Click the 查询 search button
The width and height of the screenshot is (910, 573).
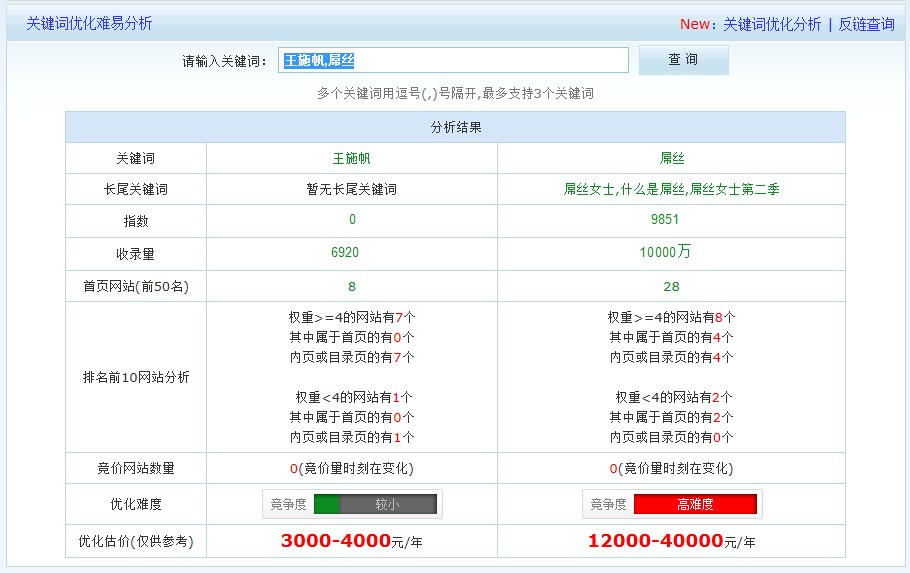coord(683,60)
